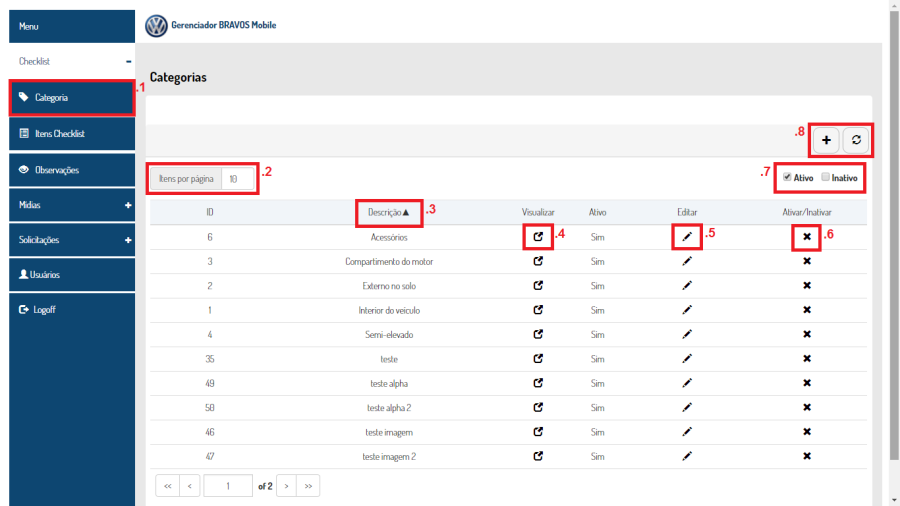Click the refresh list button
The width and height of the screenshot is (900, 506).
[855, 141]
